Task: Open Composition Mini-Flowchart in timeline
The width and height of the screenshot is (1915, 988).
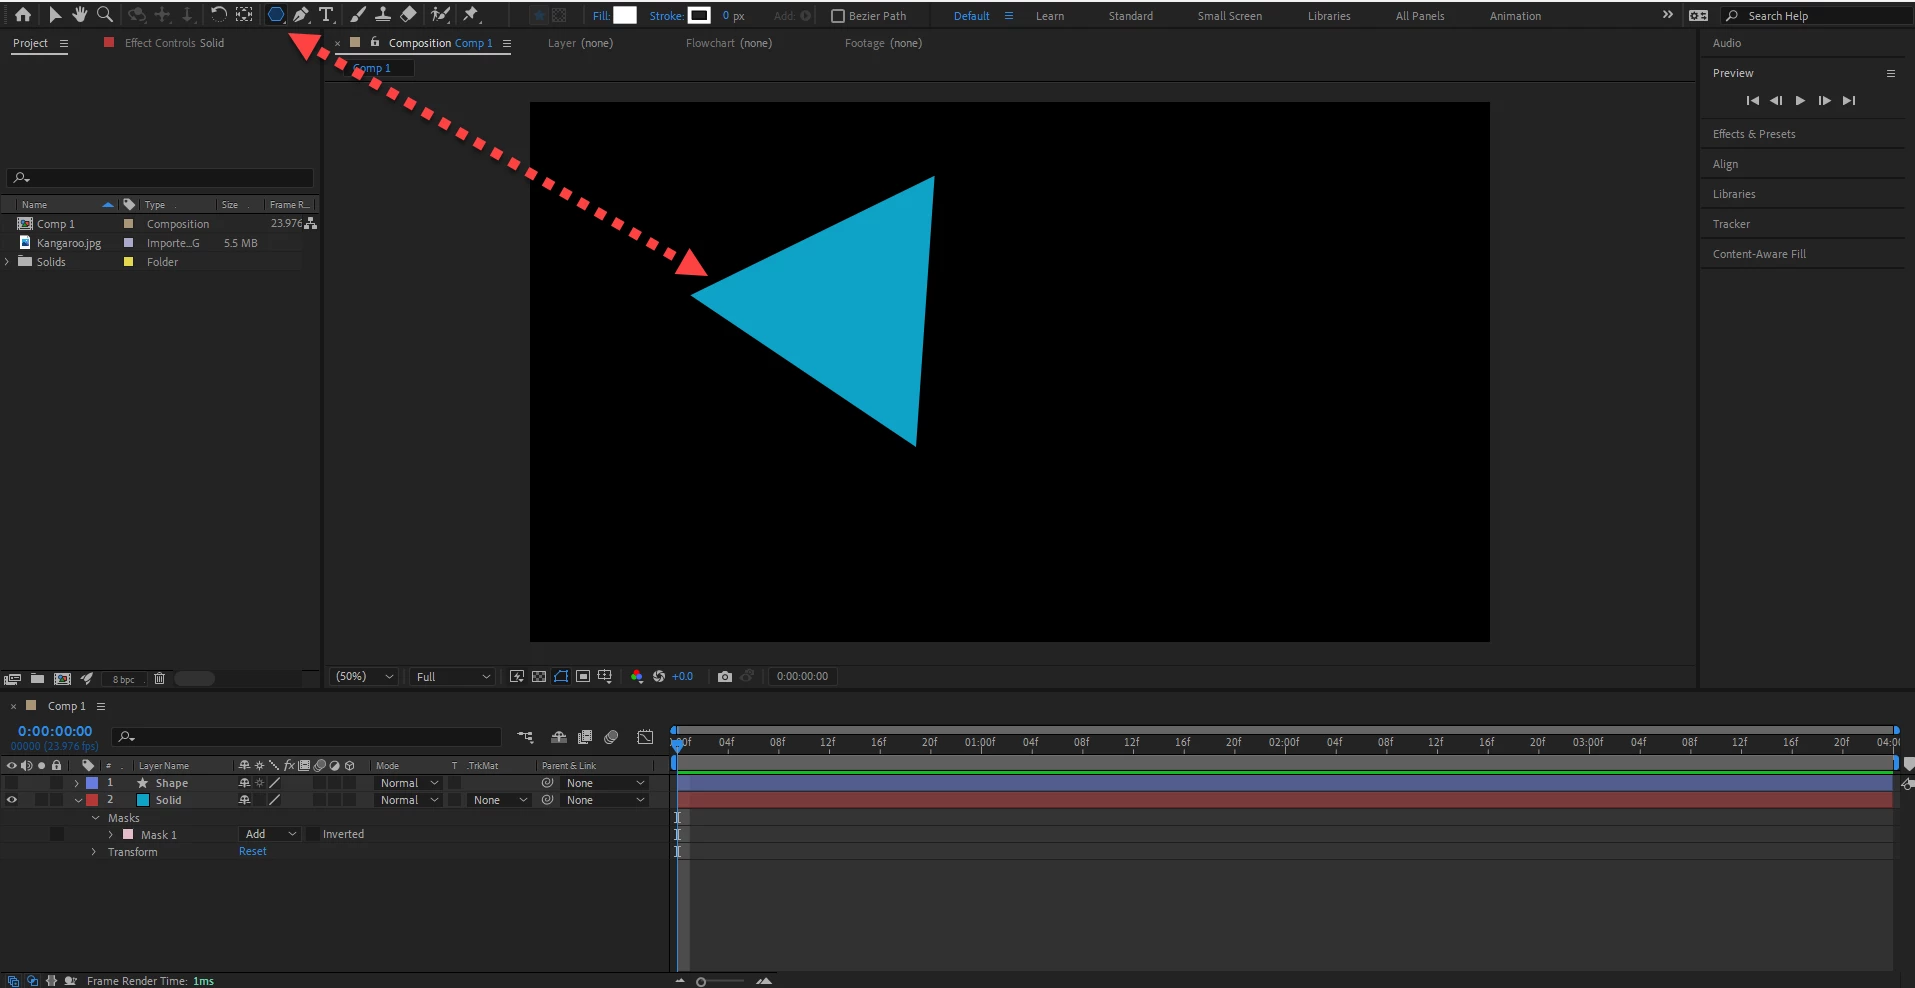Action: point(525,738)
